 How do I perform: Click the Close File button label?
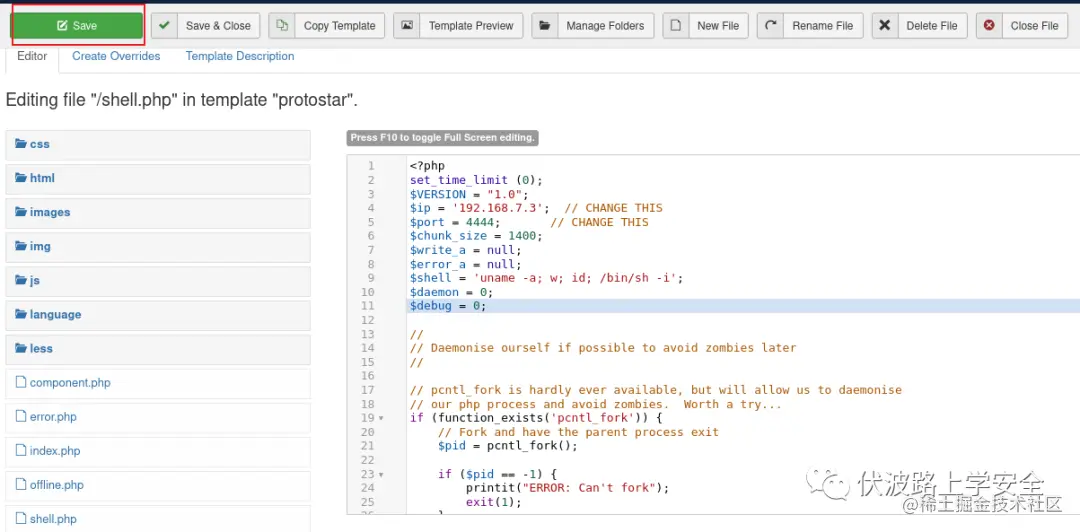(1035, 25)
